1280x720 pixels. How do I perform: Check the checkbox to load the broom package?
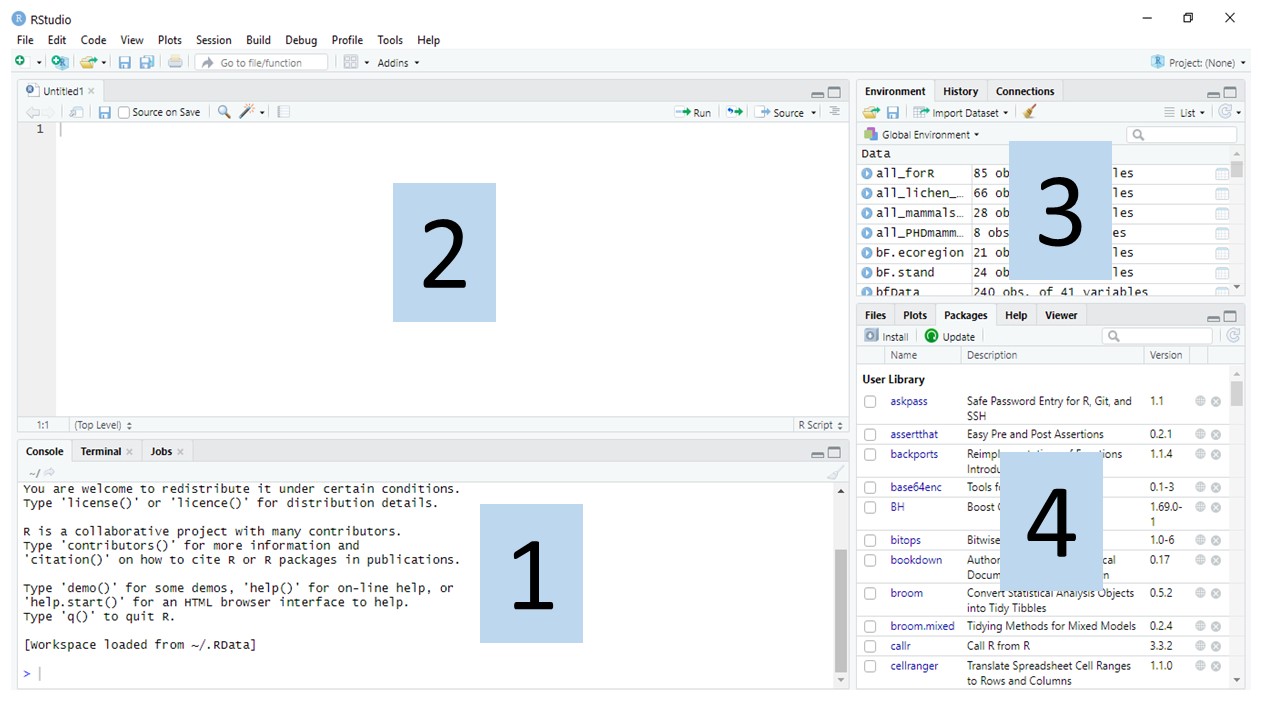[x=869, y=593]
